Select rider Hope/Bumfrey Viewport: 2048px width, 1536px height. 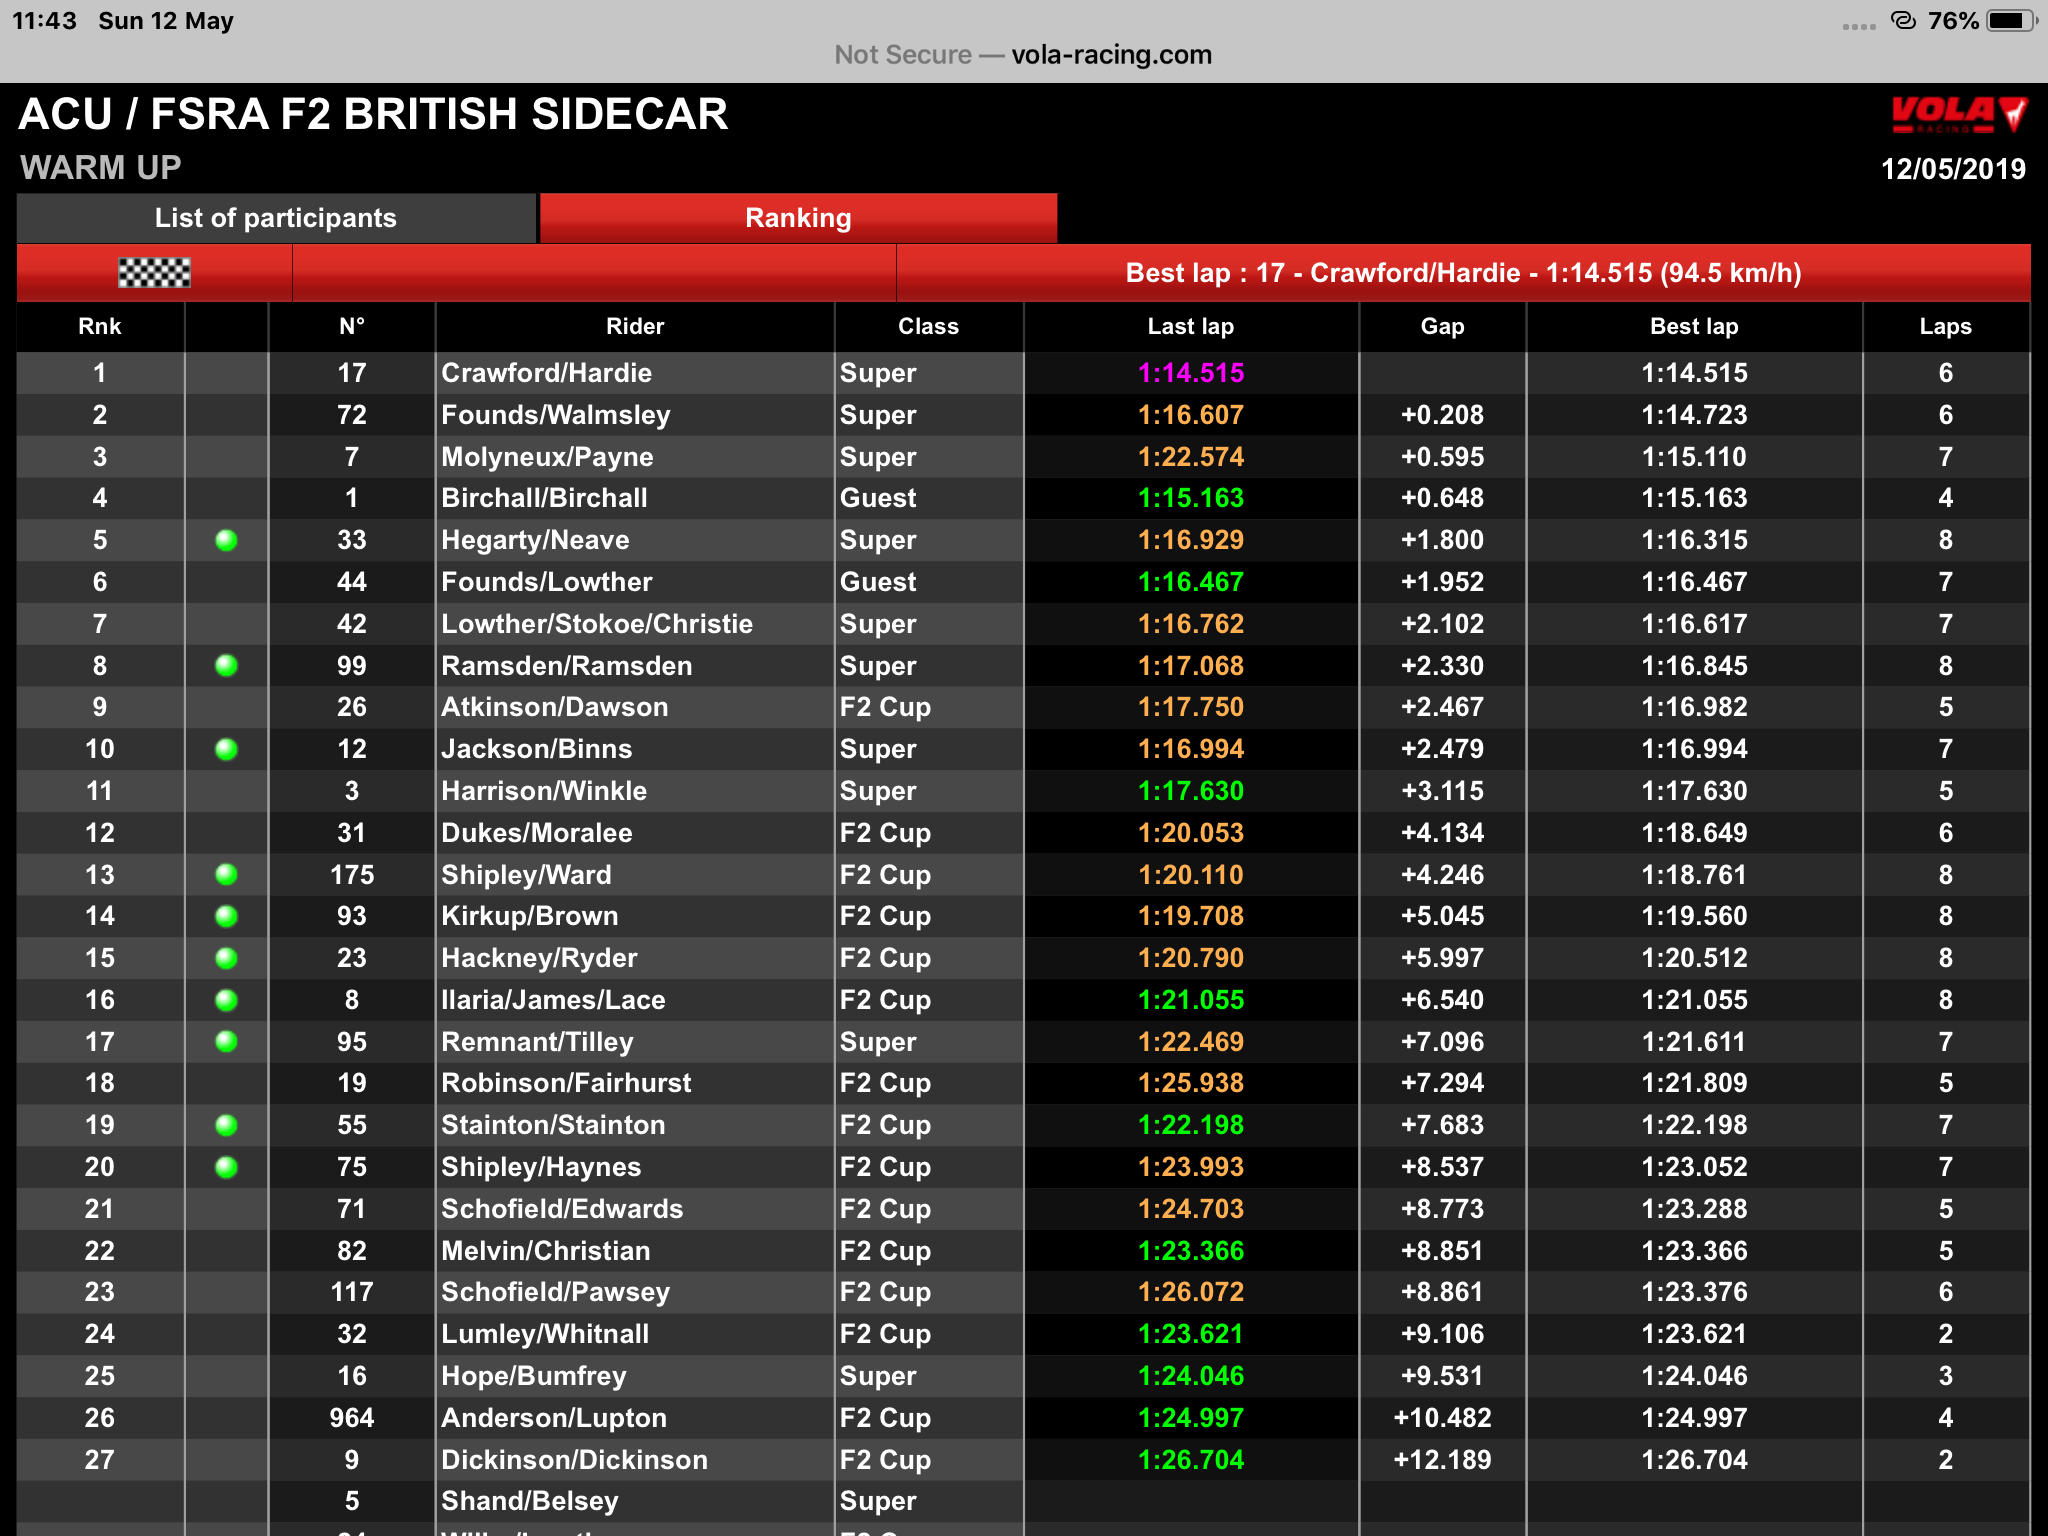pyautogui.click(x=534, y=1376)
